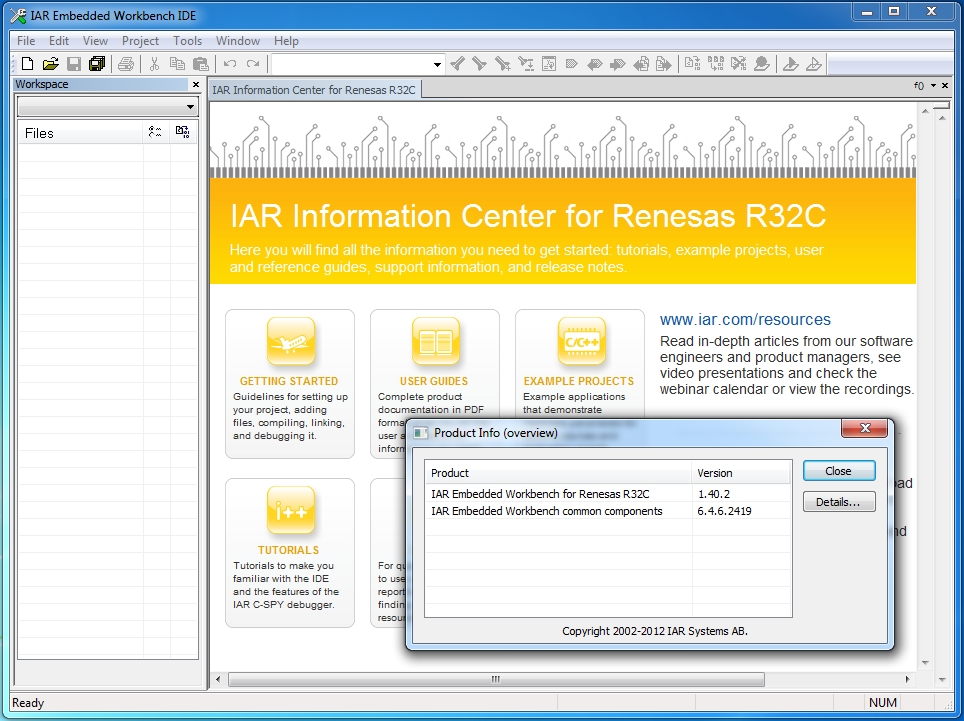This screenshot has width=964, height=721.
Task: Click the New Document toolbar icon
Action: [27, 63]
